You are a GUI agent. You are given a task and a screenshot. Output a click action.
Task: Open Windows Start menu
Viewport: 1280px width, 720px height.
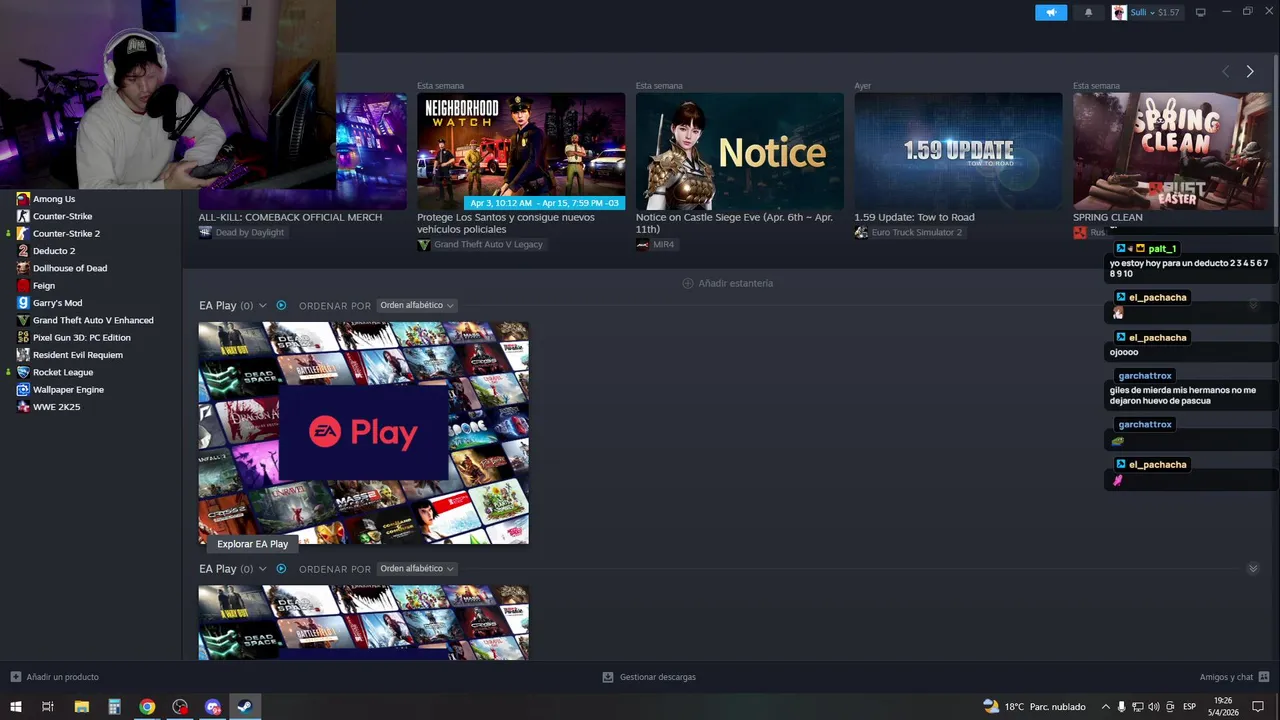(x=15, y=706)
